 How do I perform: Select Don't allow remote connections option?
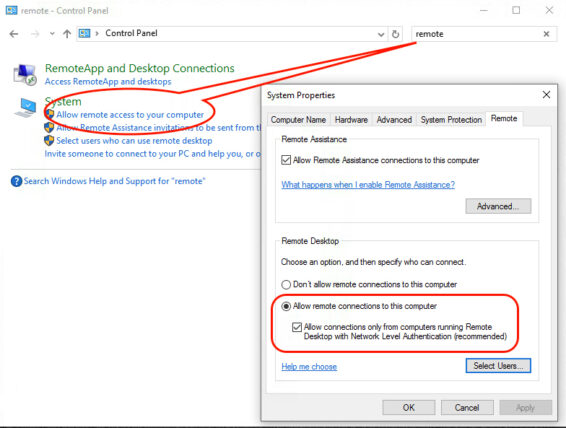pyautogui.click(x=286, y=285)
